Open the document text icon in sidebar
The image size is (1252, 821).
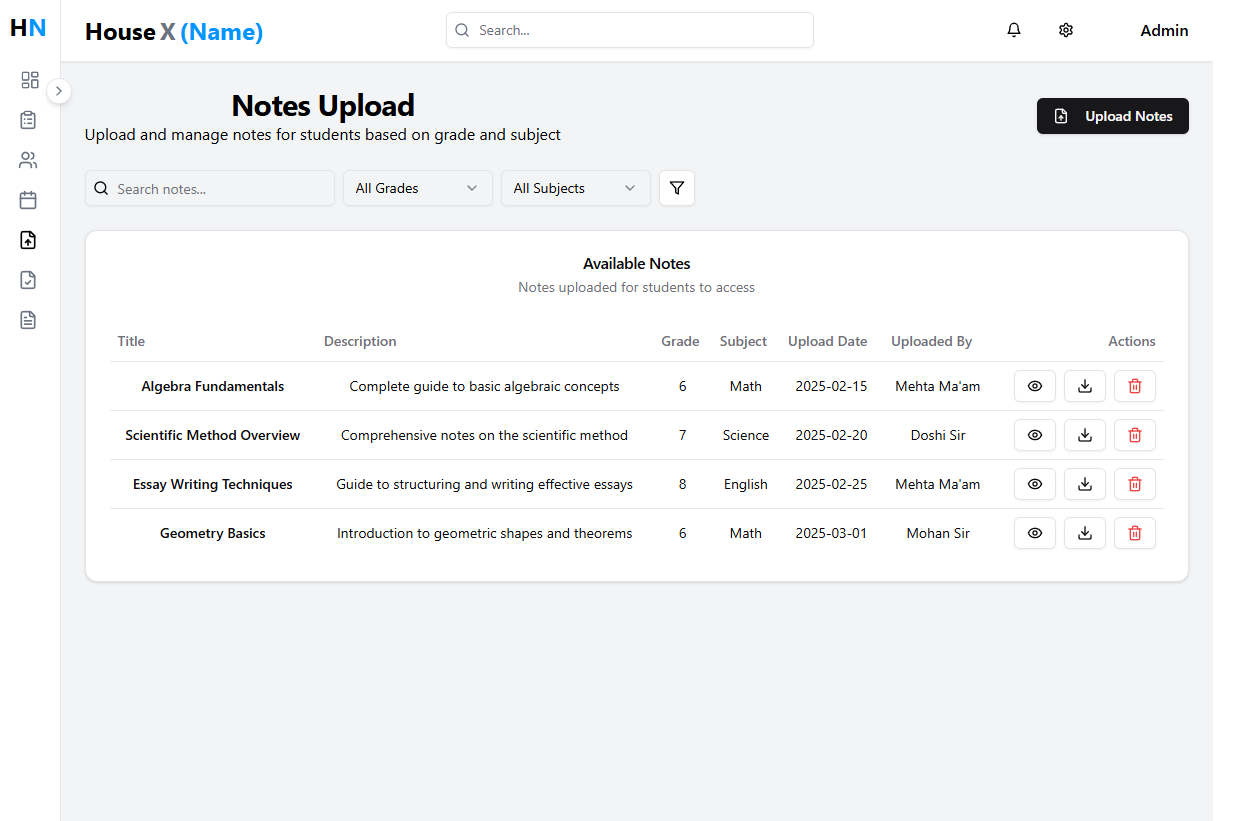pyautogui.click(x=29, y=320)
